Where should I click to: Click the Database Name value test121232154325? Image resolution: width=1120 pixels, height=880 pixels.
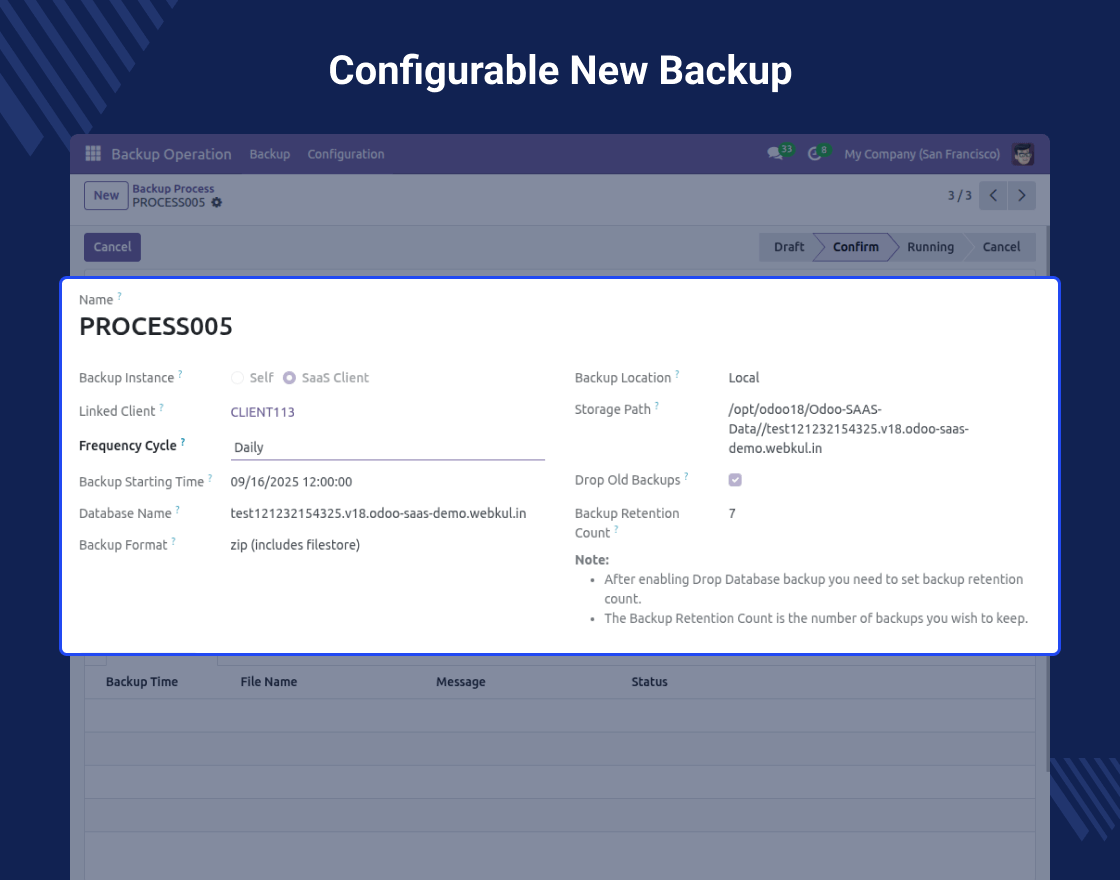(x=378, y=514)
